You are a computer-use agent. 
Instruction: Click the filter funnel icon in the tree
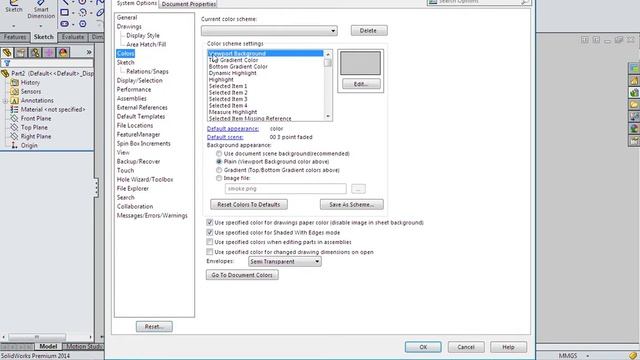pos(7,63)
